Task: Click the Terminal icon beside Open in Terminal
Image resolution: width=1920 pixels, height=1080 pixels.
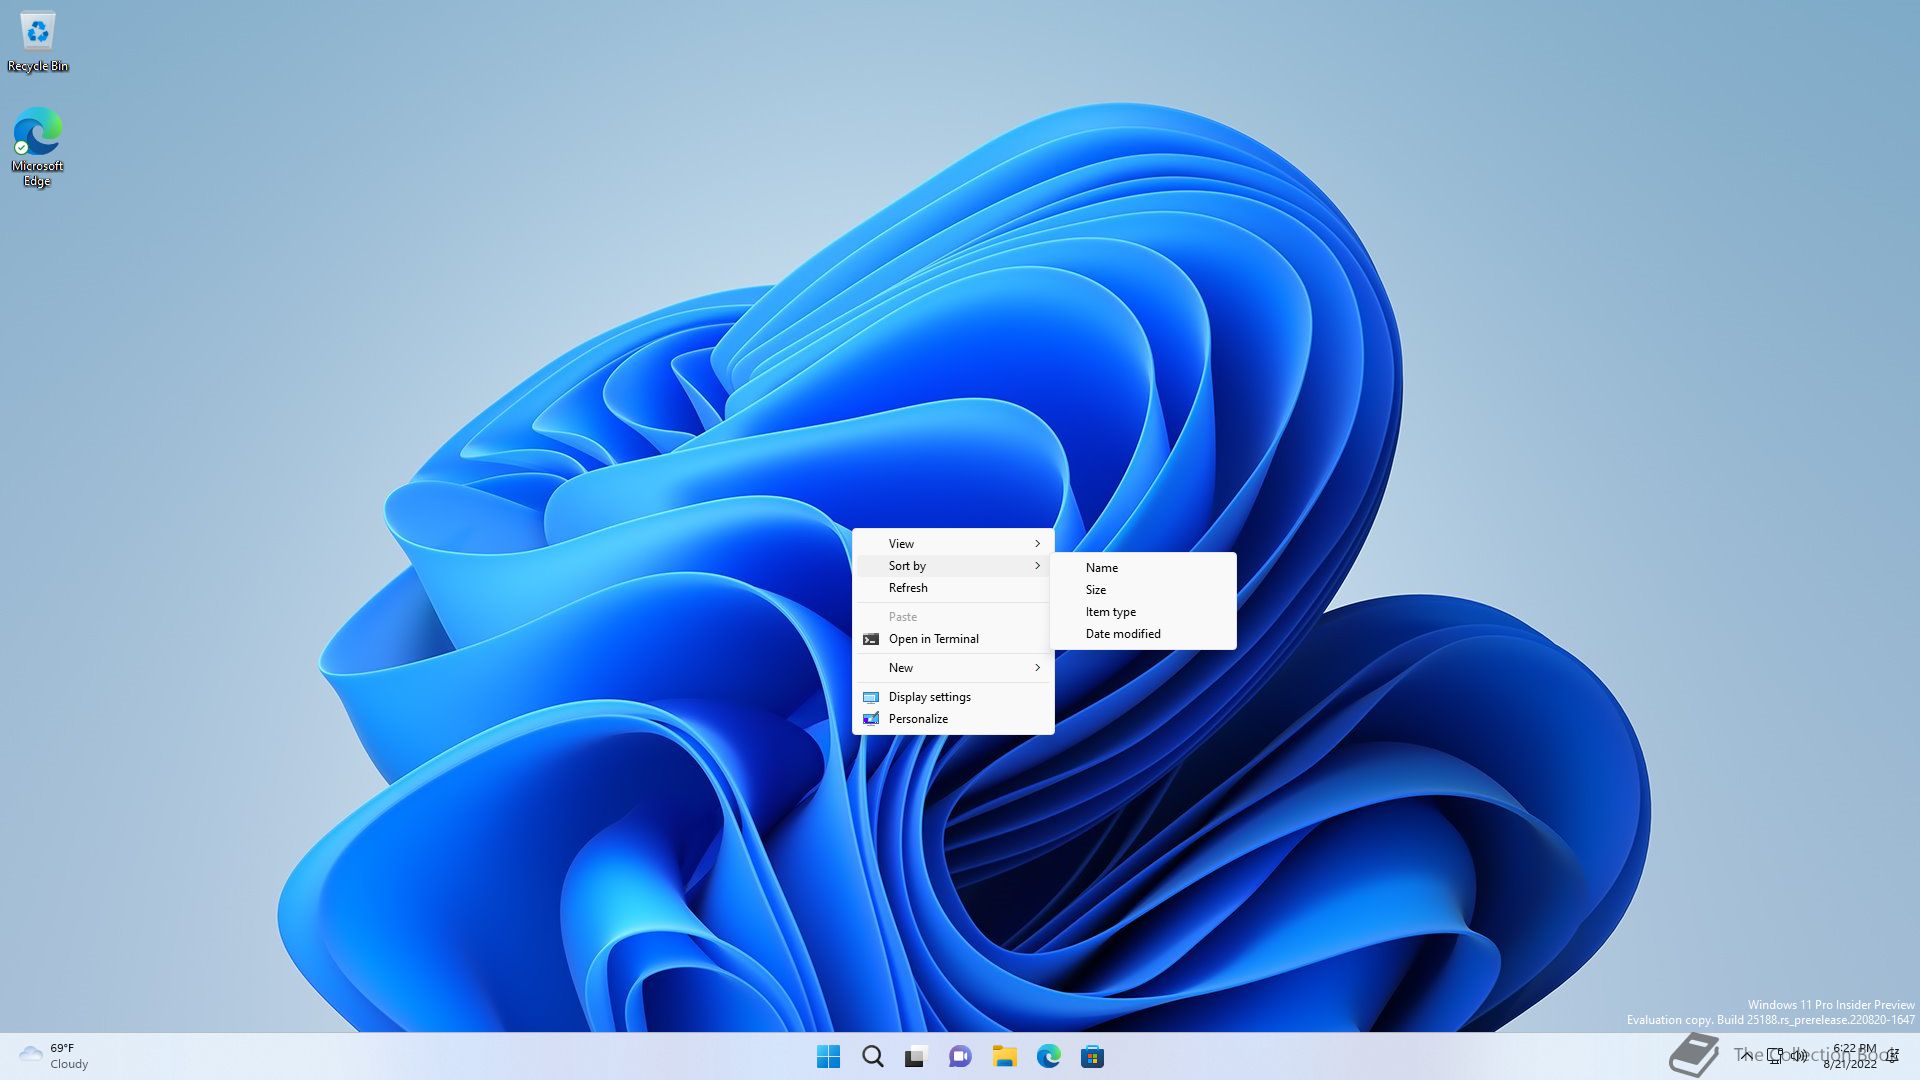Action: click(871, 639)
